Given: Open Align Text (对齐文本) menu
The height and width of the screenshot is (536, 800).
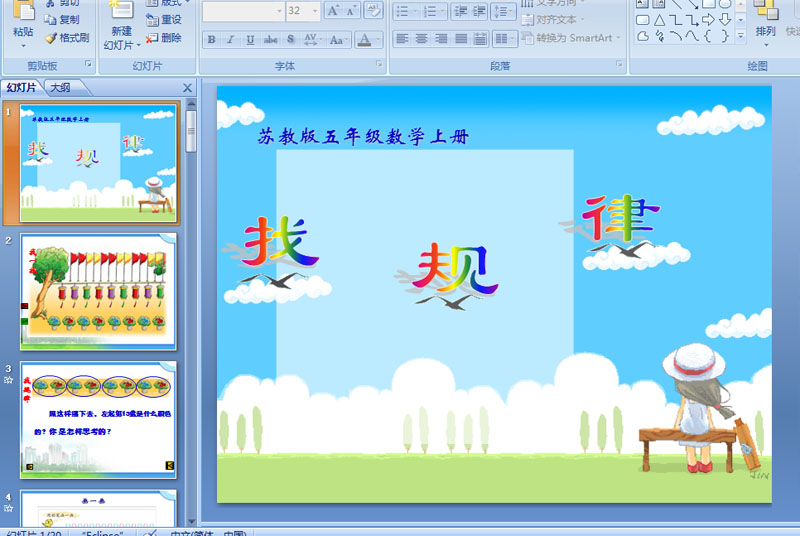Looking at the screenshot, I should click(x=553, y=19).
